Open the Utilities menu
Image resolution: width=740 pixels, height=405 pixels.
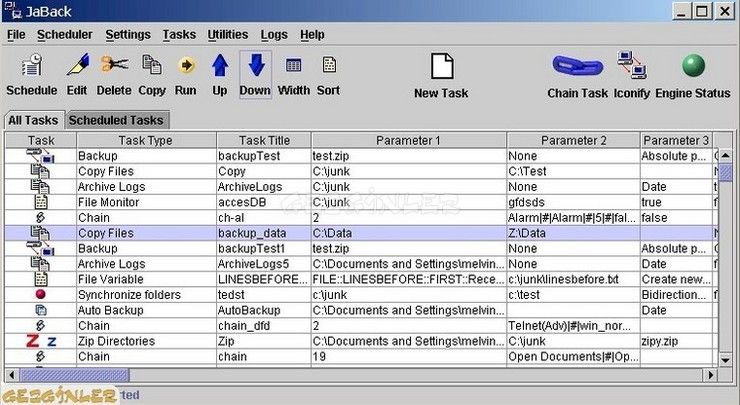pos(227,35)
